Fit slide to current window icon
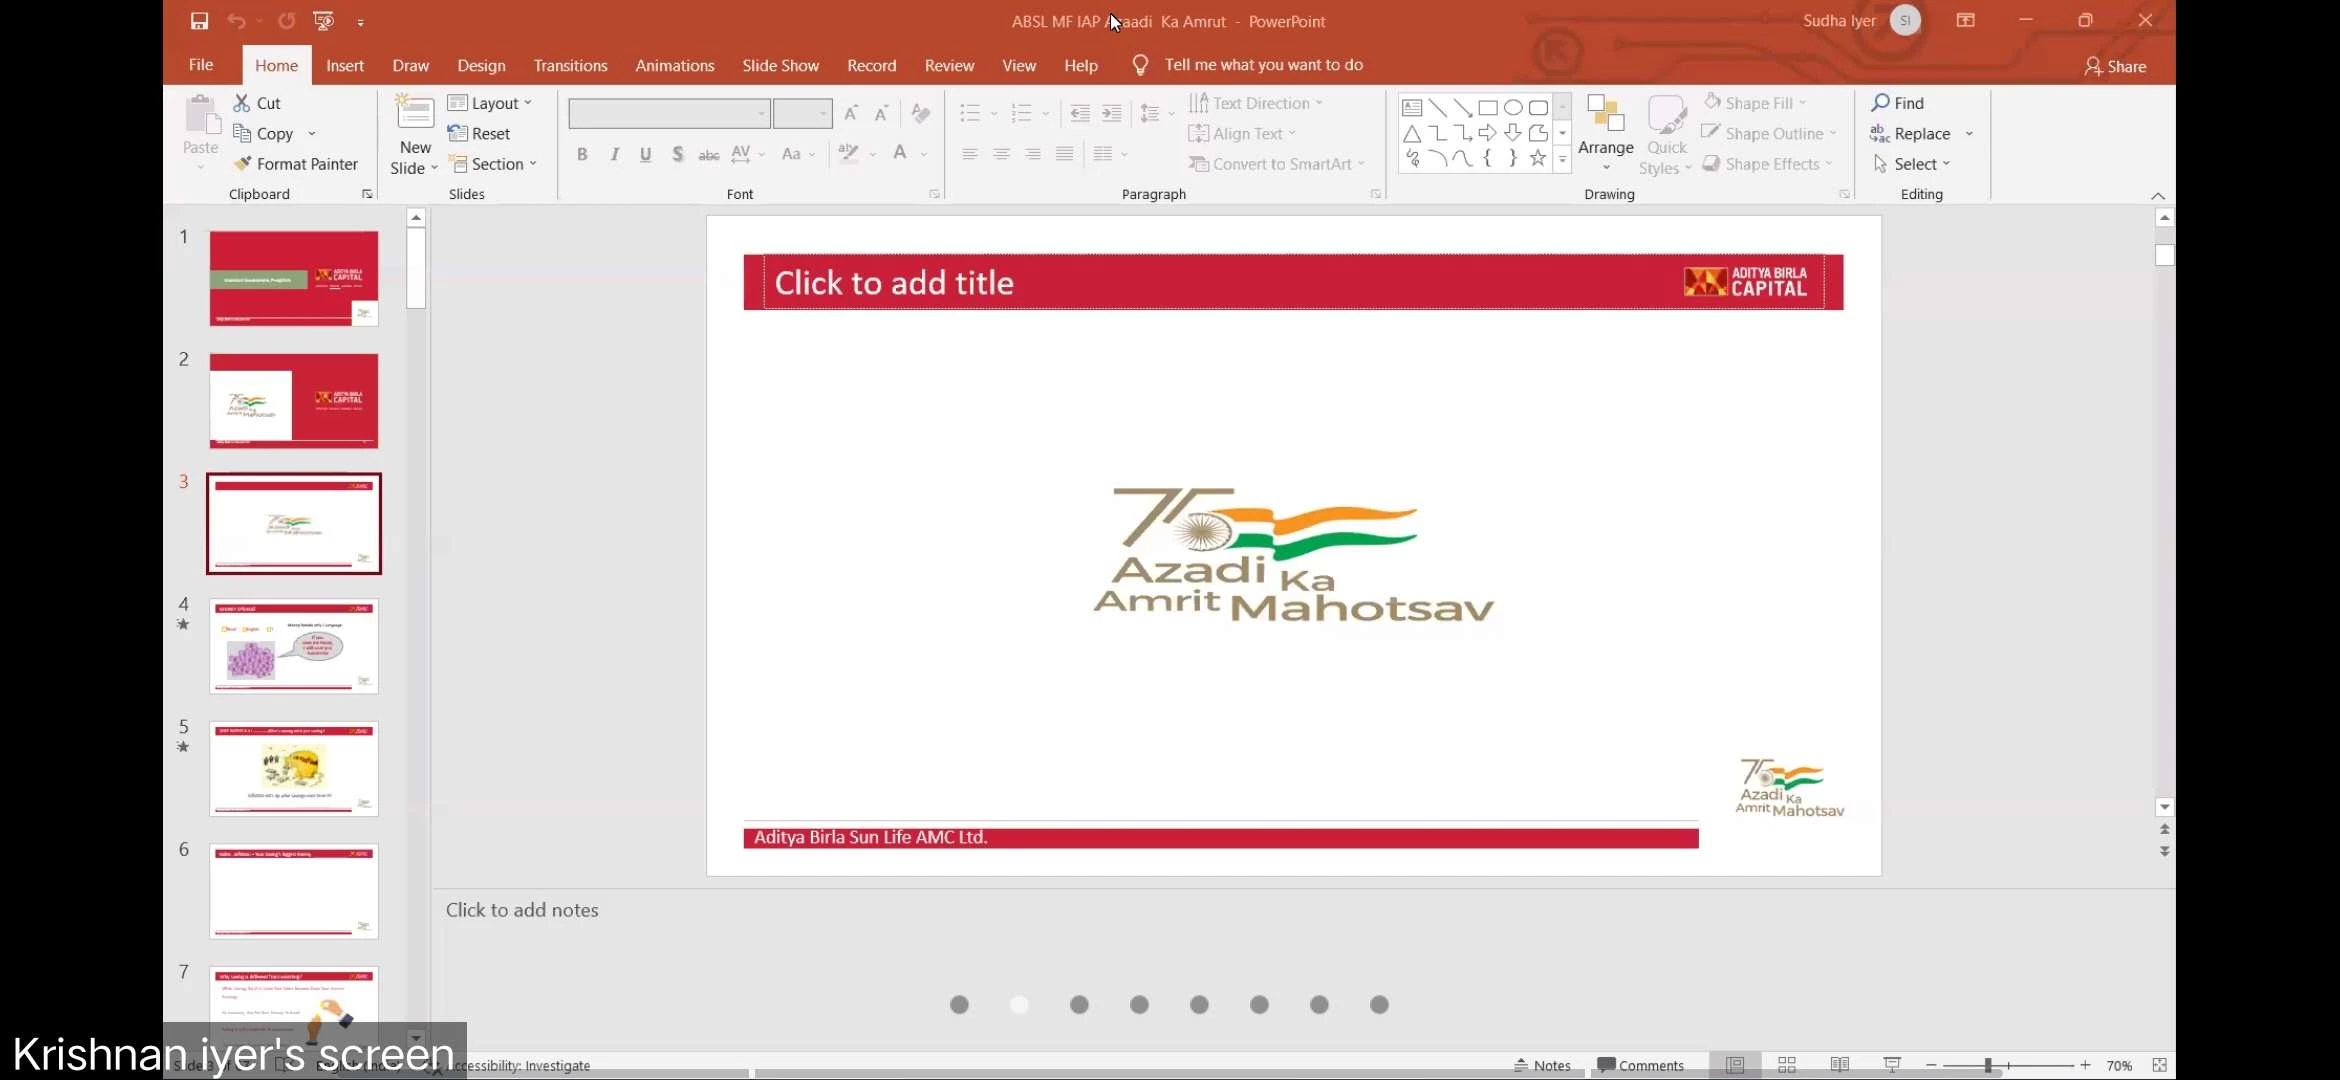Image resolution: width=2340 pixels, height=1080 pixels. coord(2159,1065)
